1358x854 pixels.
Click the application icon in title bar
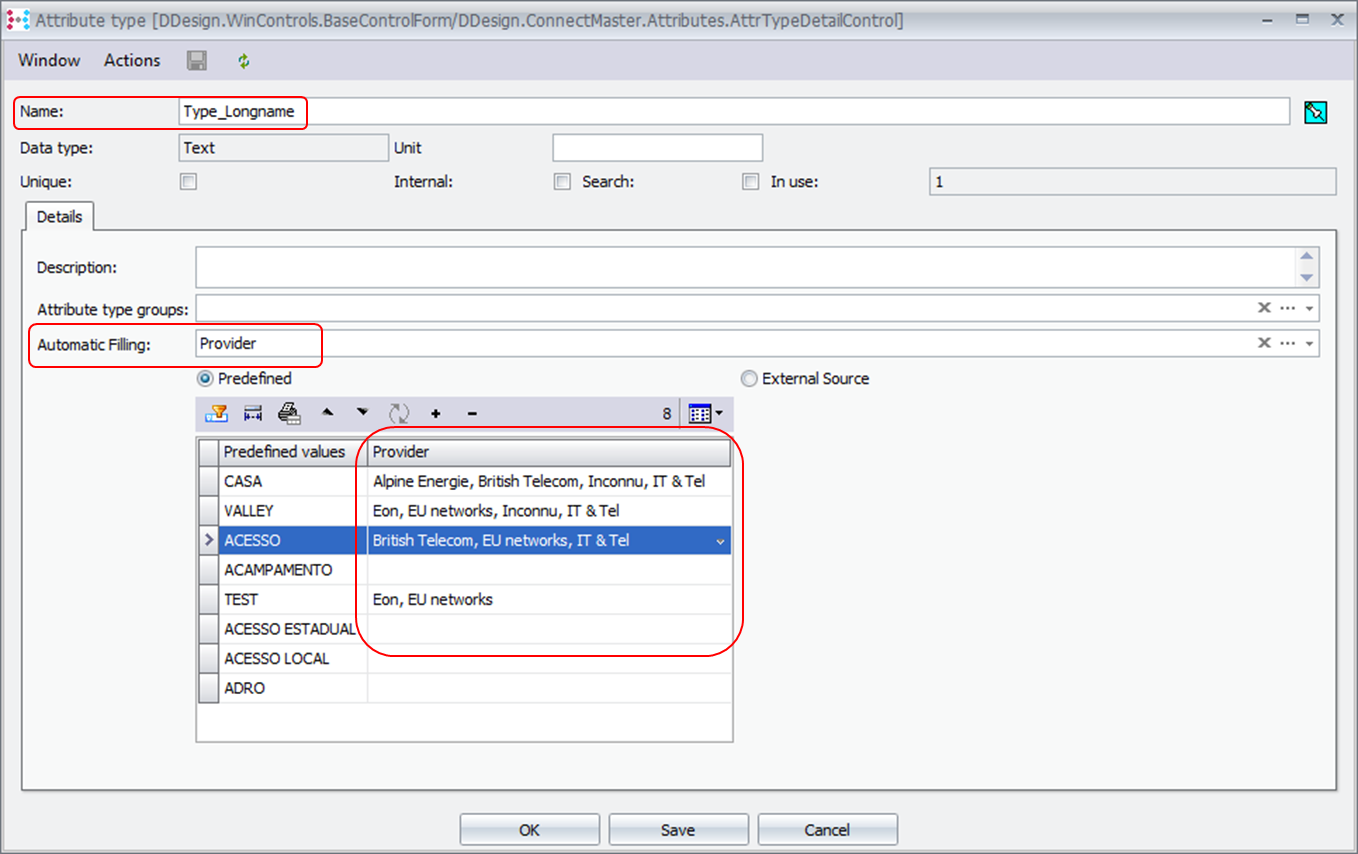point(19,19)
